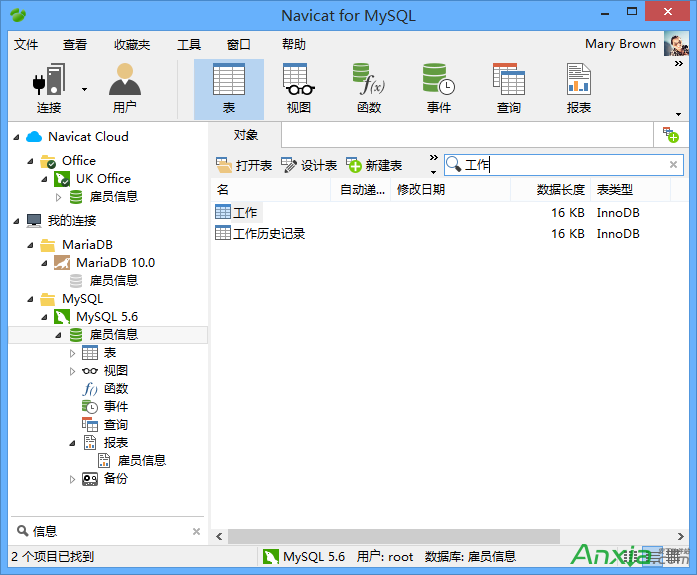
Task: Click the Navicat Cloud icon in tree
Action: pos(34,137)
